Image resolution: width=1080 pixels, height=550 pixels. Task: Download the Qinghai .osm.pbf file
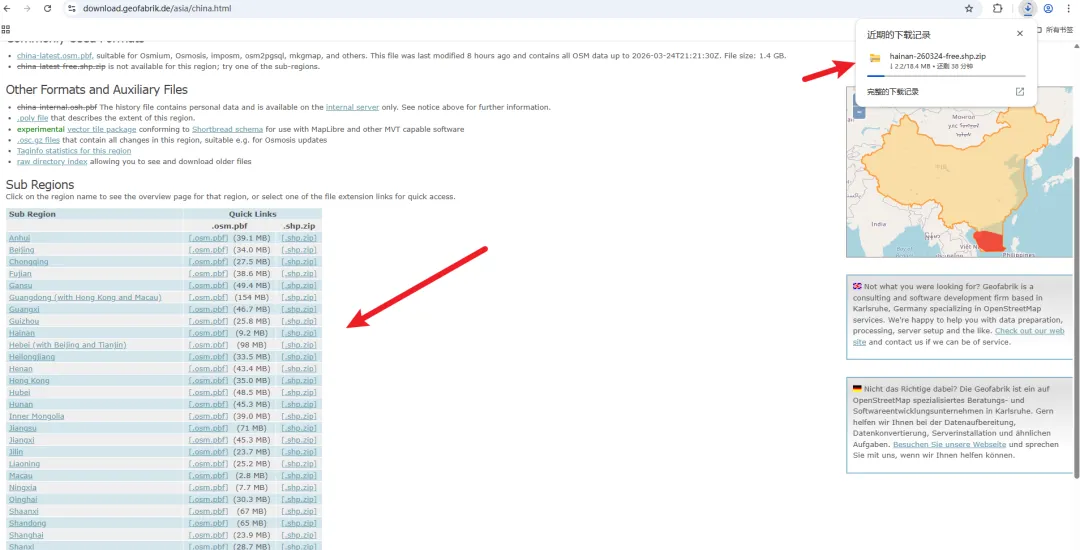click(x=208, y=500)
